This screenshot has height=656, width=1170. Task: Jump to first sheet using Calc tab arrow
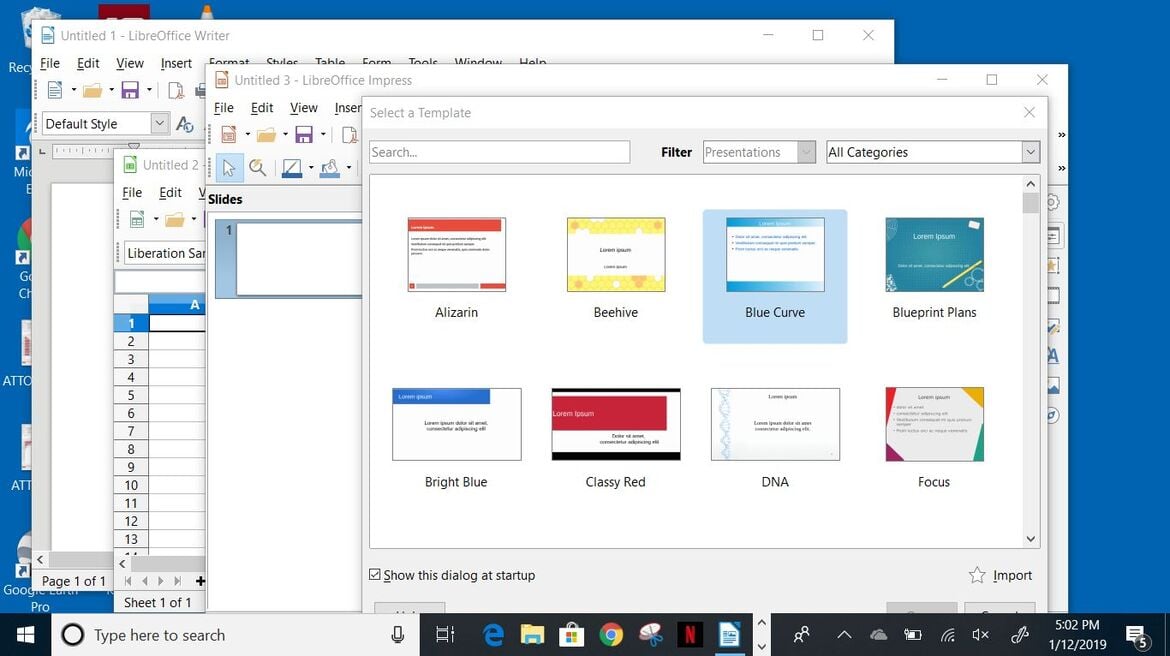point(128,581)
